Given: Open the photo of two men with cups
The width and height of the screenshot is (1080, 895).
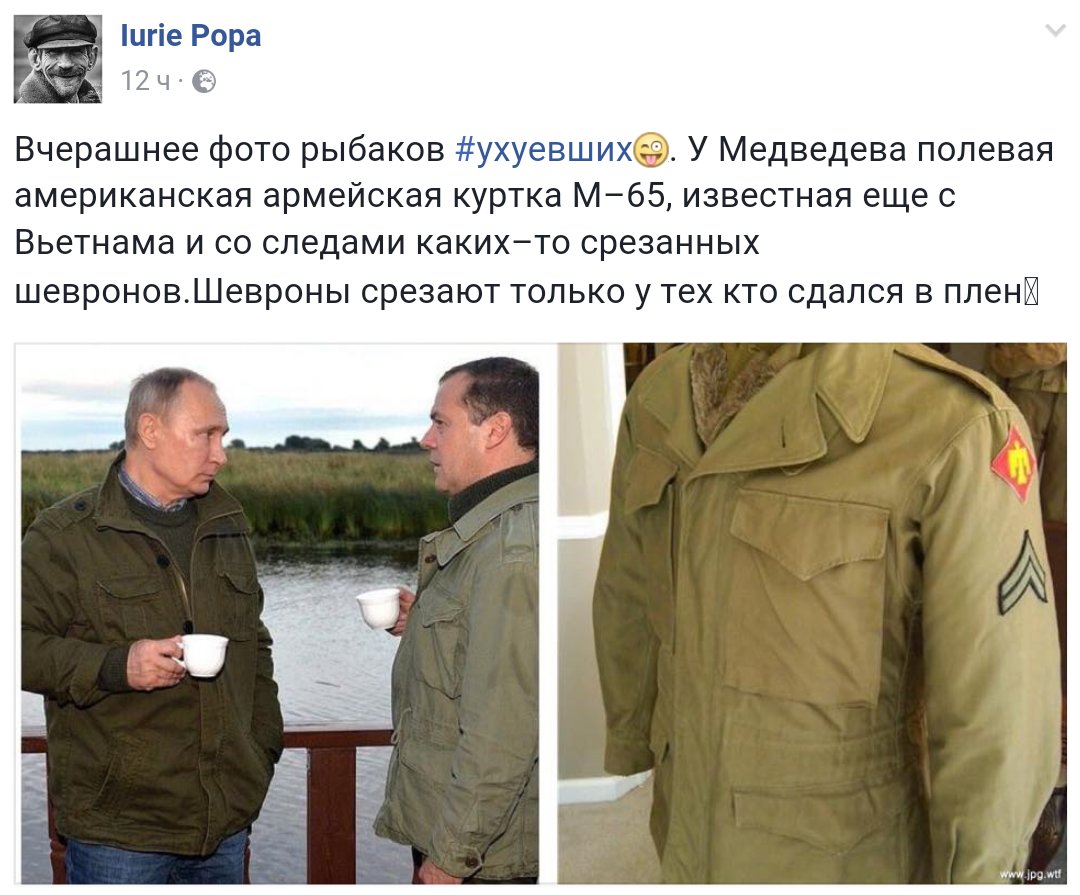Looking at the screenshot, I should coord(280,613).
